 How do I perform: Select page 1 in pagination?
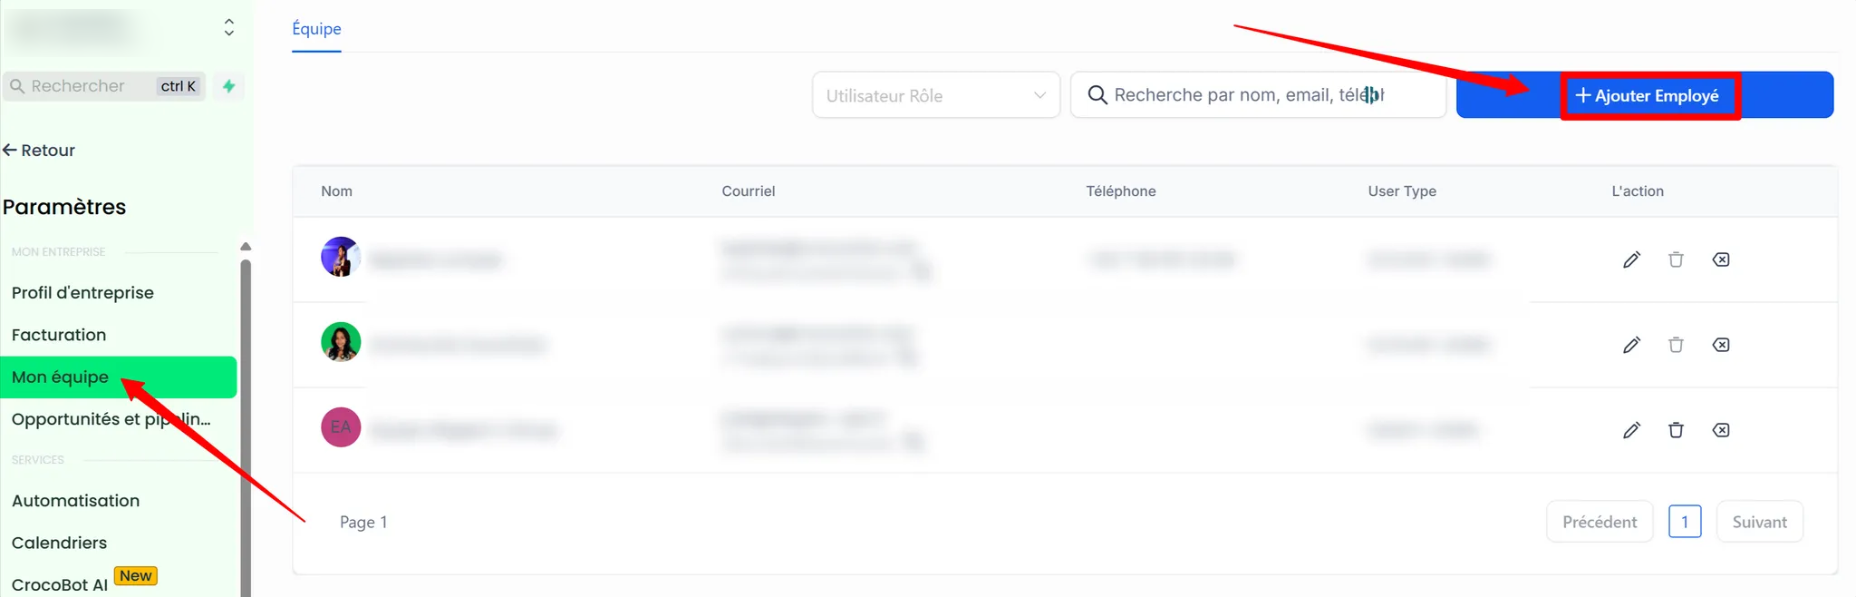coord(1684,522)
